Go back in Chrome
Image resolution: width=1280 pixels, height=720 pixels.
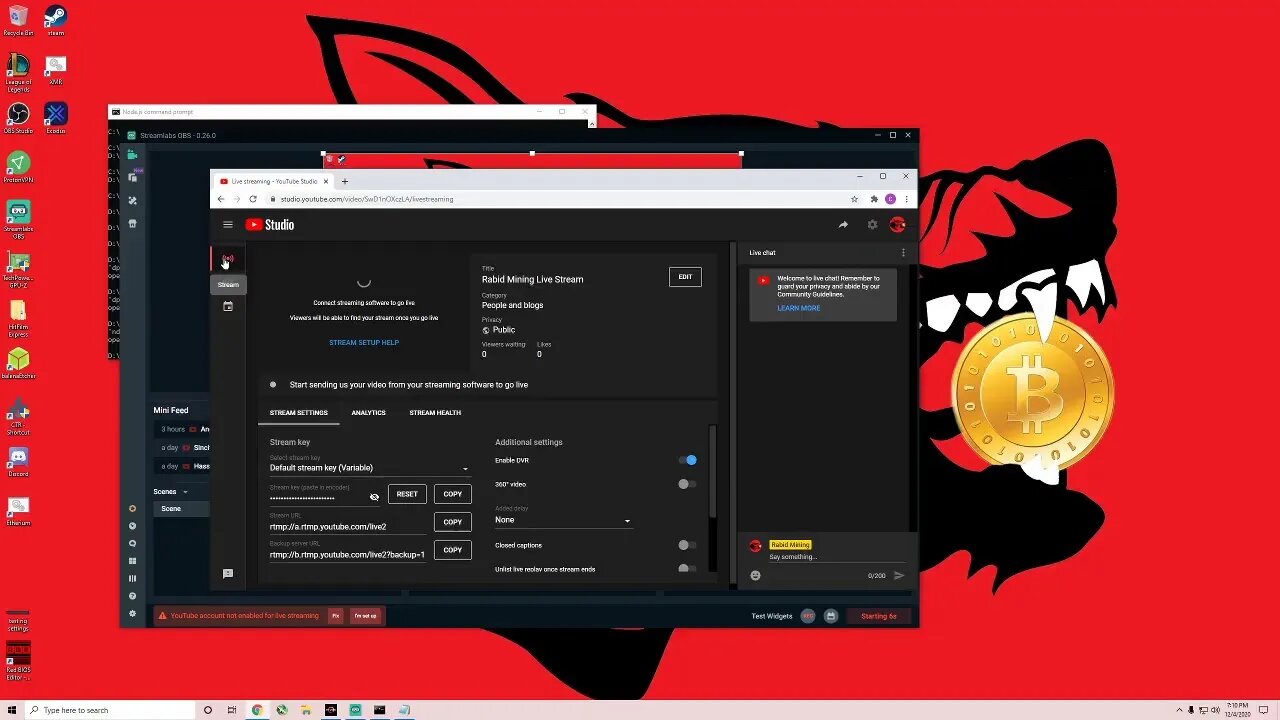tap(221, 199)
